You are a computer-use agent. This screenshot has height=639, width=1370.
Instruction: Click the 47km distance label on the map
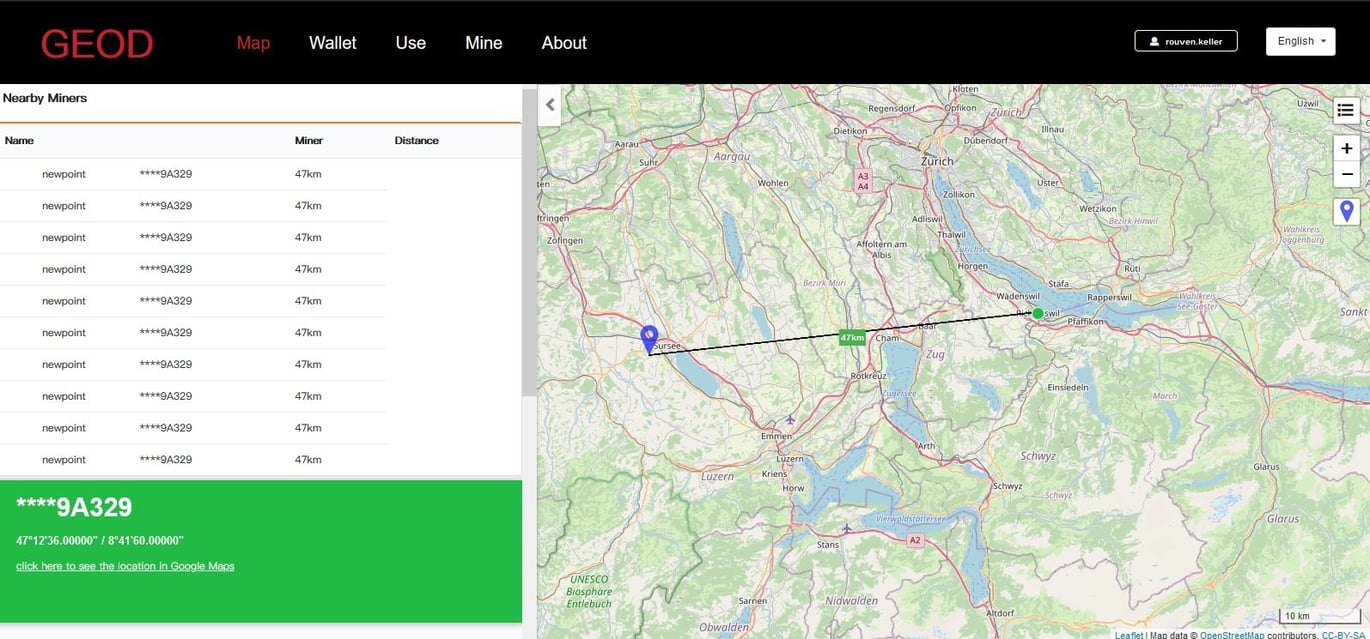[851, 337]
